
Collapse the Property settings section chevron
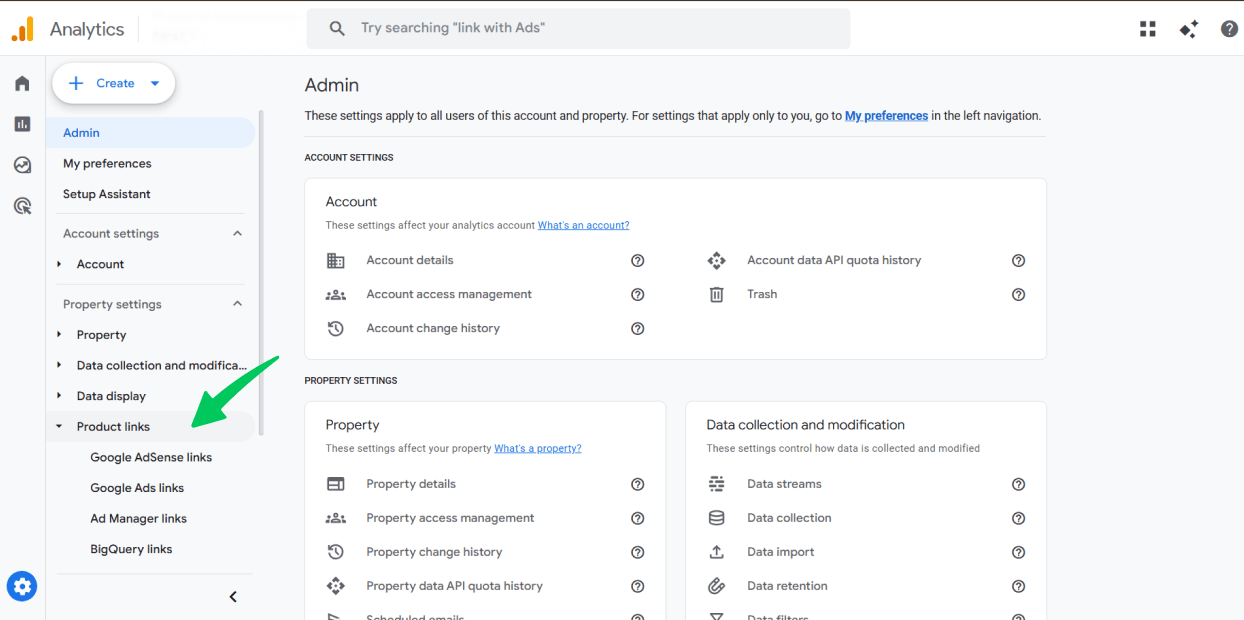237,304
